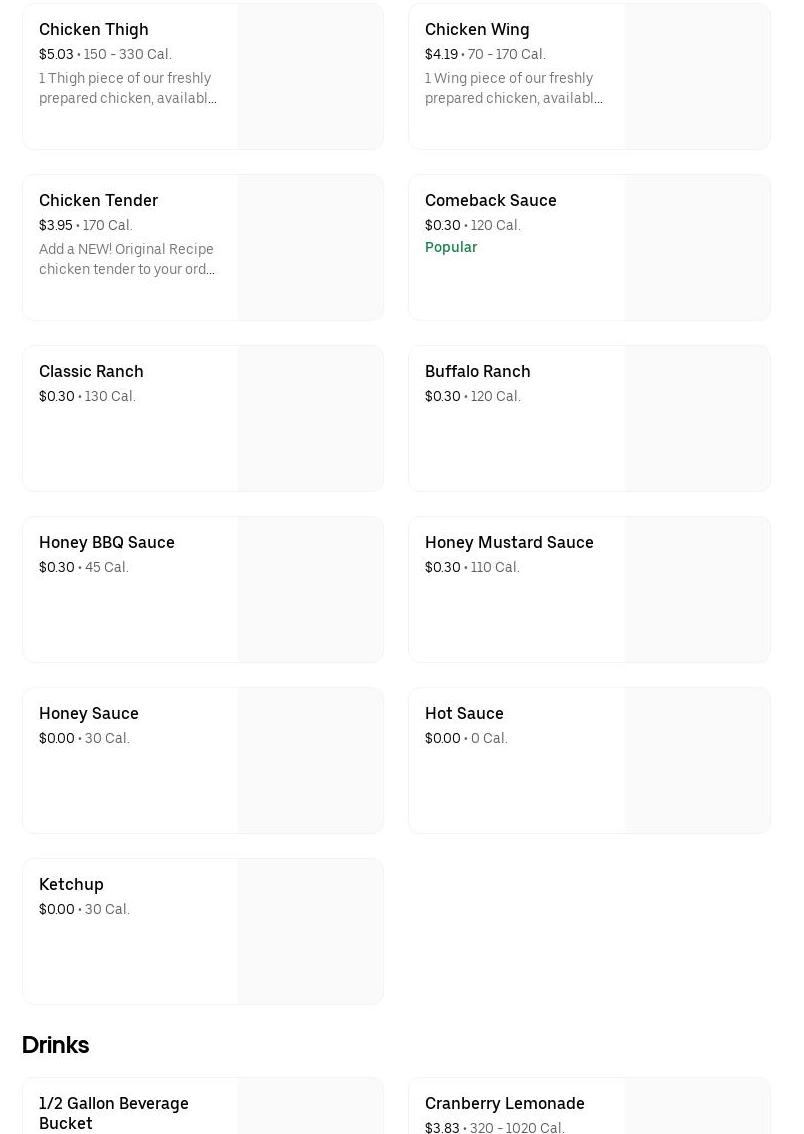Select the Buffalo Ranch item
The height and width of the screenshot is (1134, 804).
pyautogui.click(x=589, y=418)
